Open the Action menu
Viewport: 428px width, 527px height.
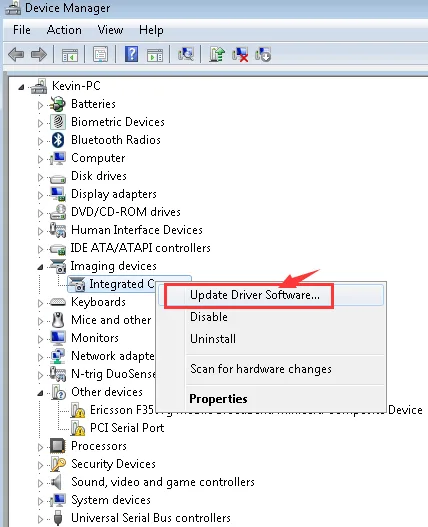64,30
